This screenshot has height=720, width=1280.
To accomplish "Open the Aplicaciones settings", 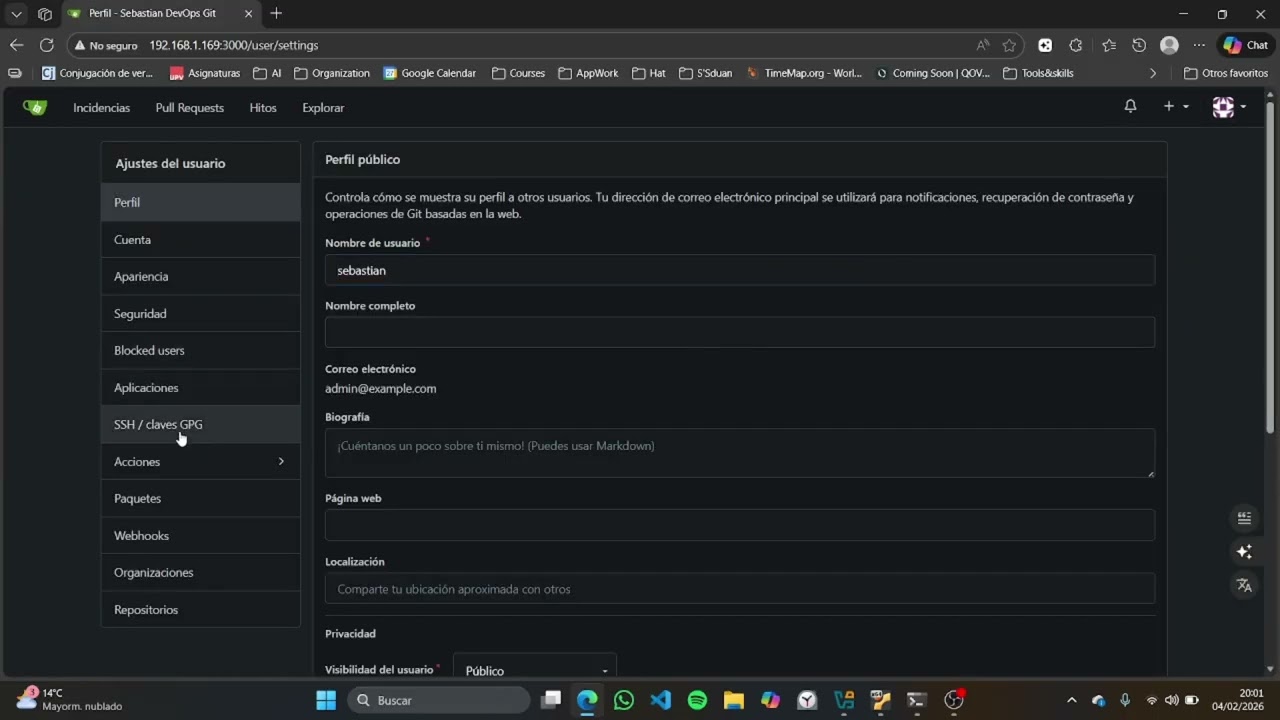I will tap(200, 387).
